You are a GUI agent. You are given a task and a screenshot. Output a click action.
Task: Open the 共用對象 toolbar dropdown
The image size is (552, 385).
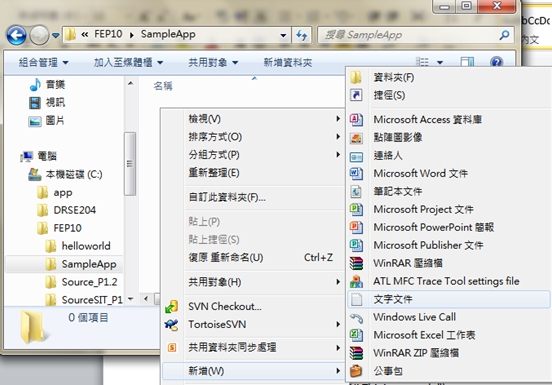click(x=213, y=63)
